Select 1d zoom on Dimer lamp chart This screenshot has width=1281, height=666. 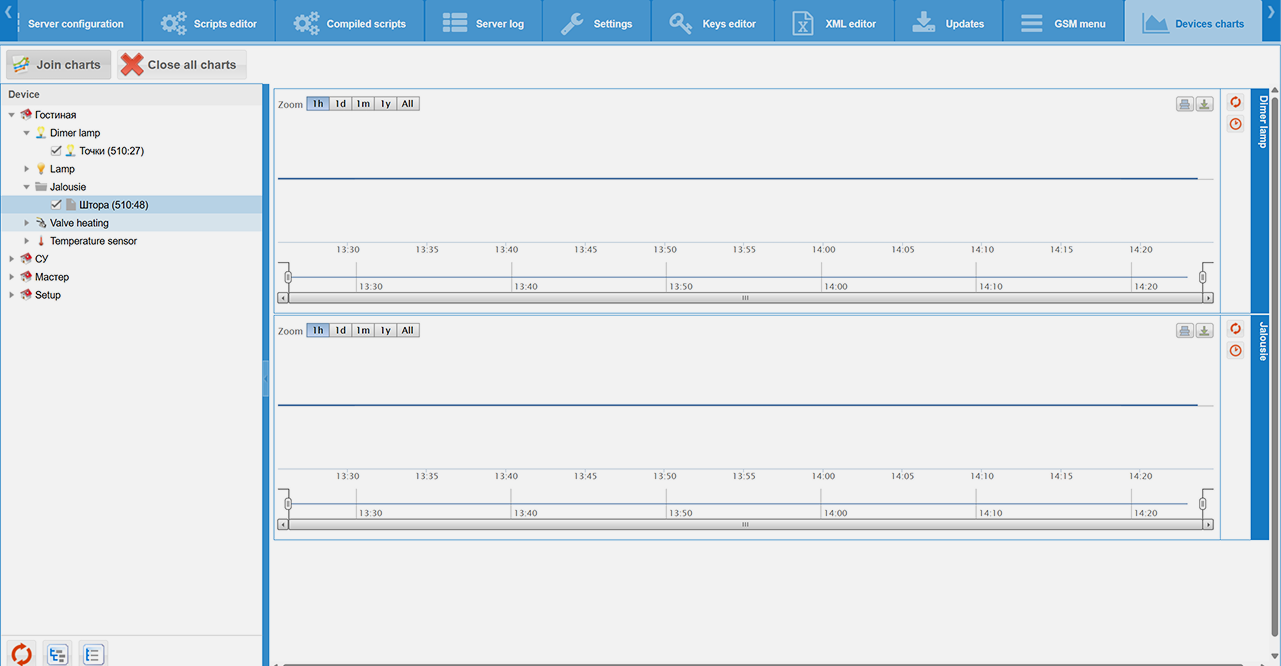(340, 104)
